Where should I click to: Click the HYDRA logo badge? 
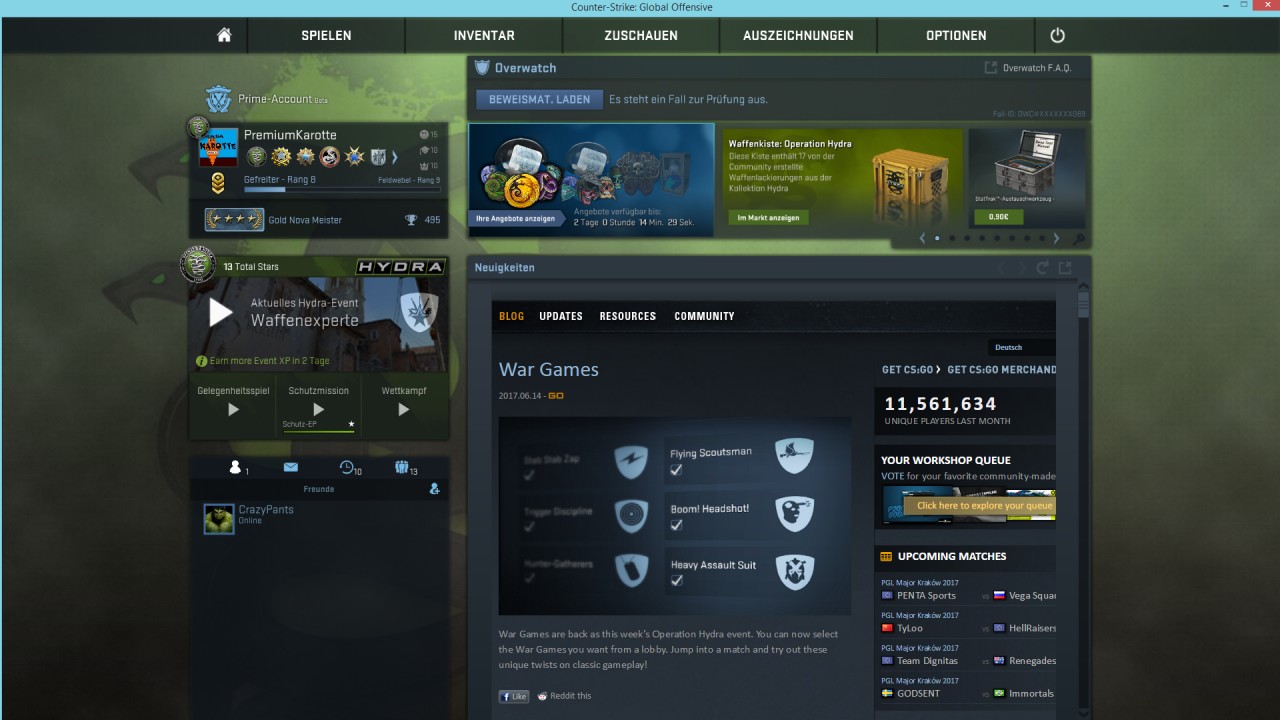(400, 267)
